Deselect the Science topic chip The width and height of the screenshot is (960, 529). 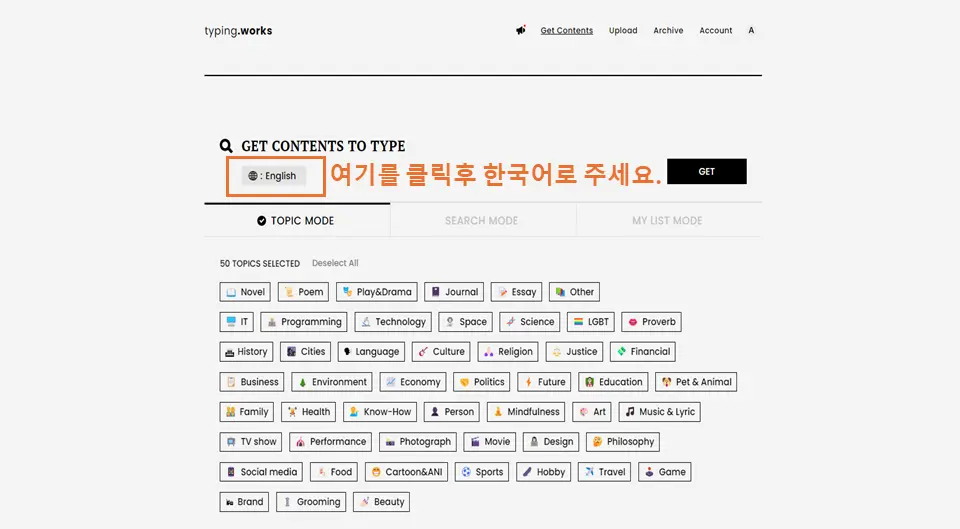(530, 322)
